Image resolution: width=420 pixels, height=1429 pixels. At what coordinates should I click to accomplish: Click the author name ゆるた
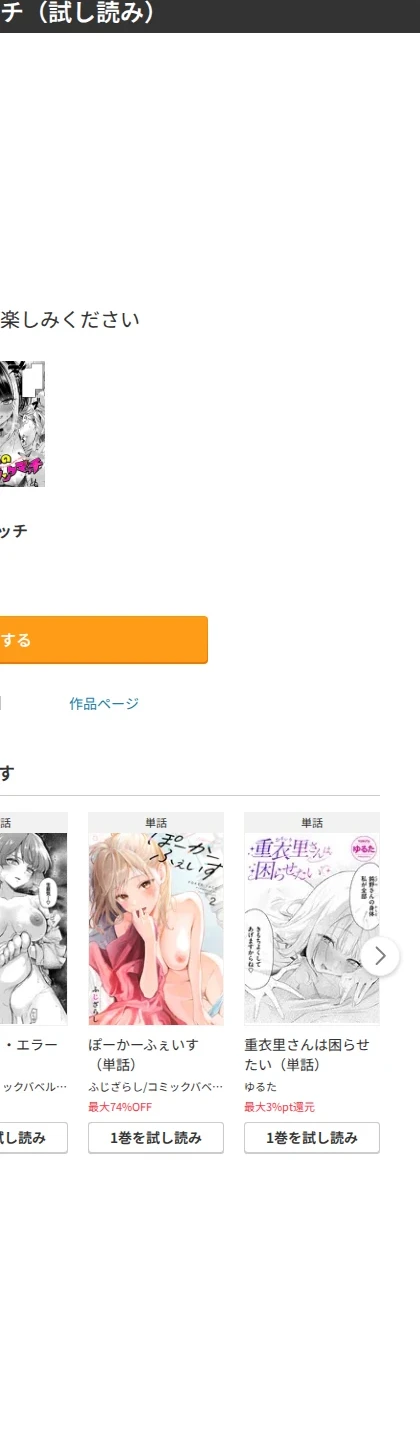(261, 1087)
